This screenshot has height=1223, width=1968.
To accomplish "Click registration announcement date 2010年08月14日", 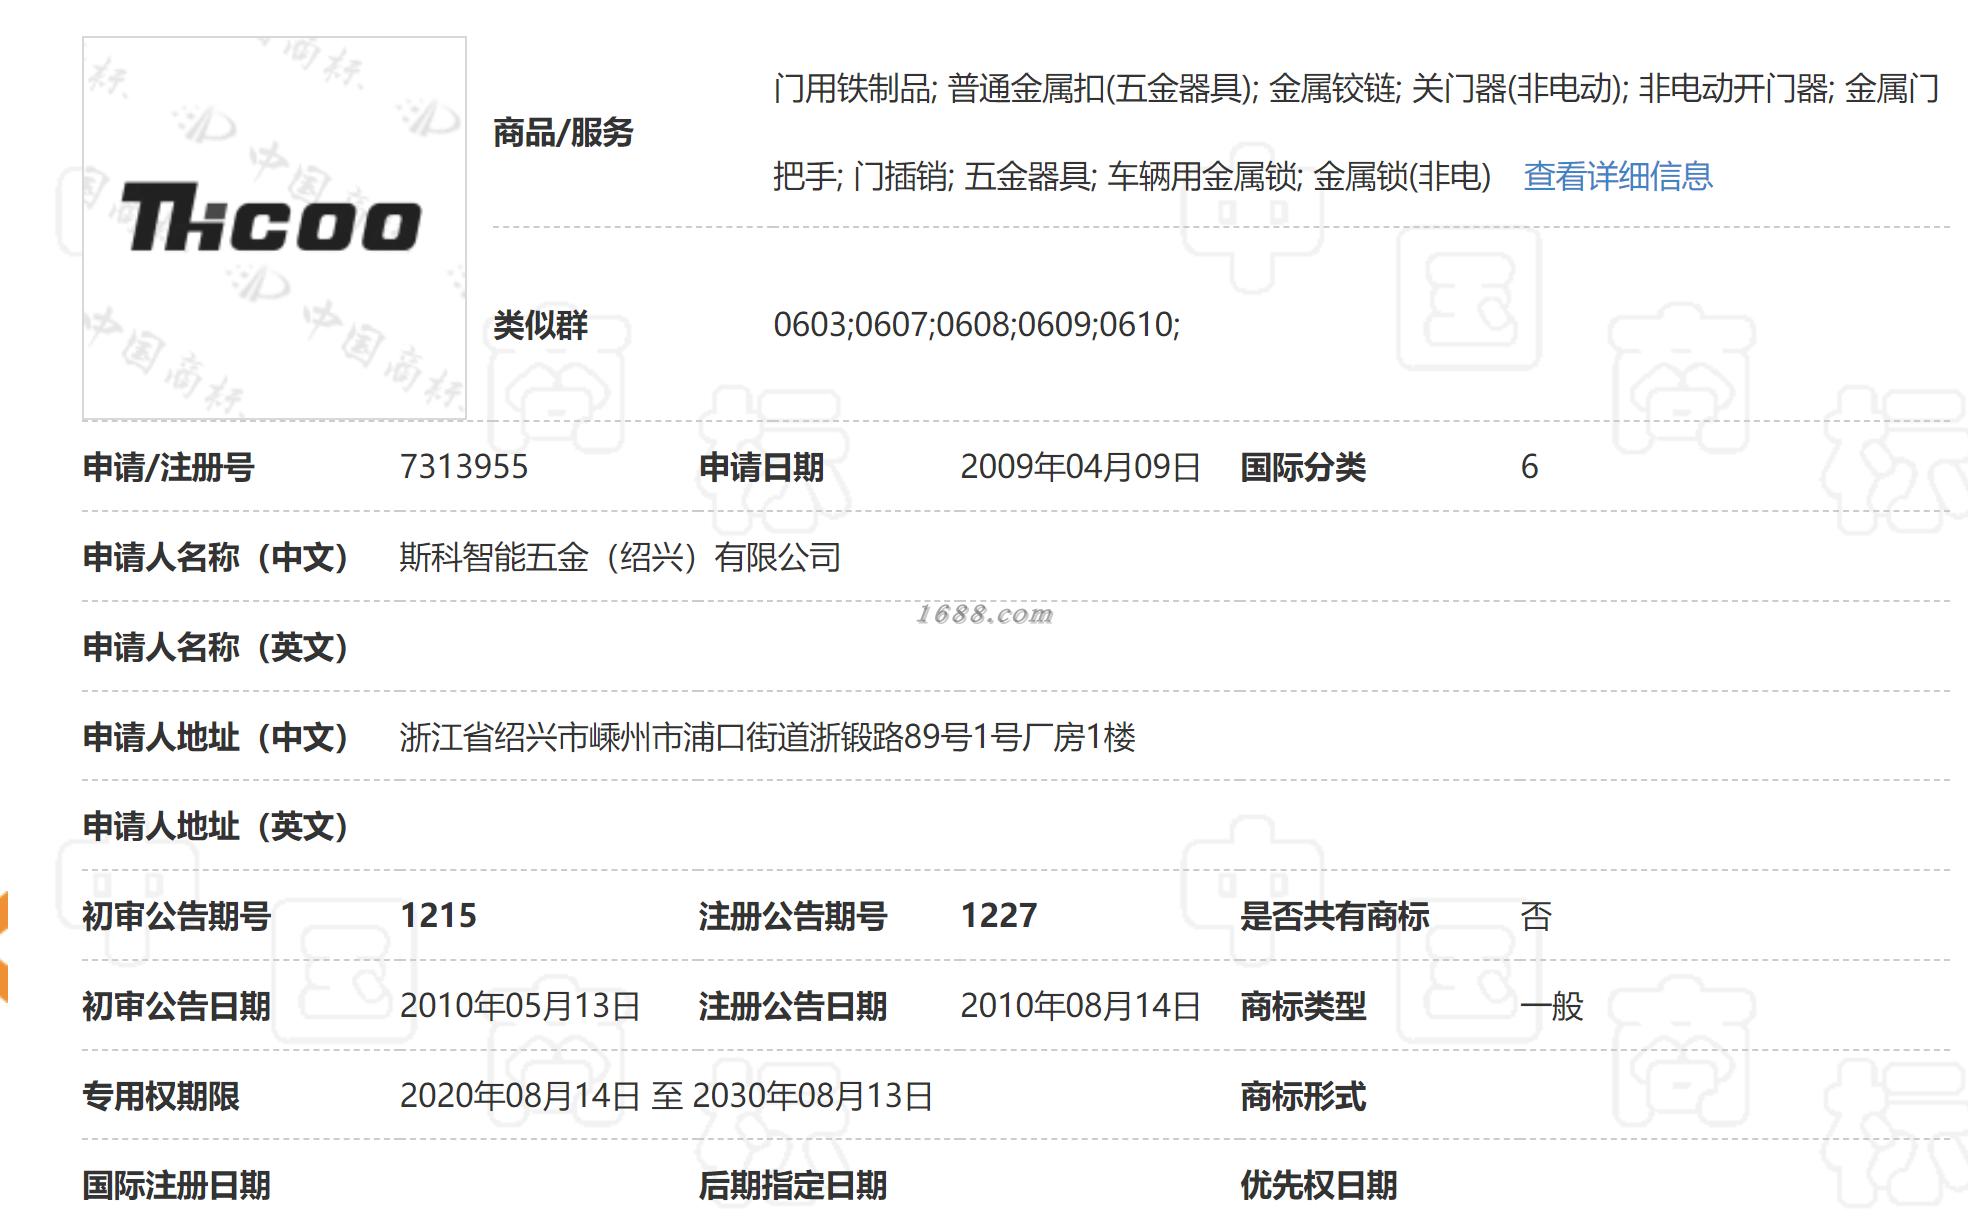I will click(x=1080, y=1006).
